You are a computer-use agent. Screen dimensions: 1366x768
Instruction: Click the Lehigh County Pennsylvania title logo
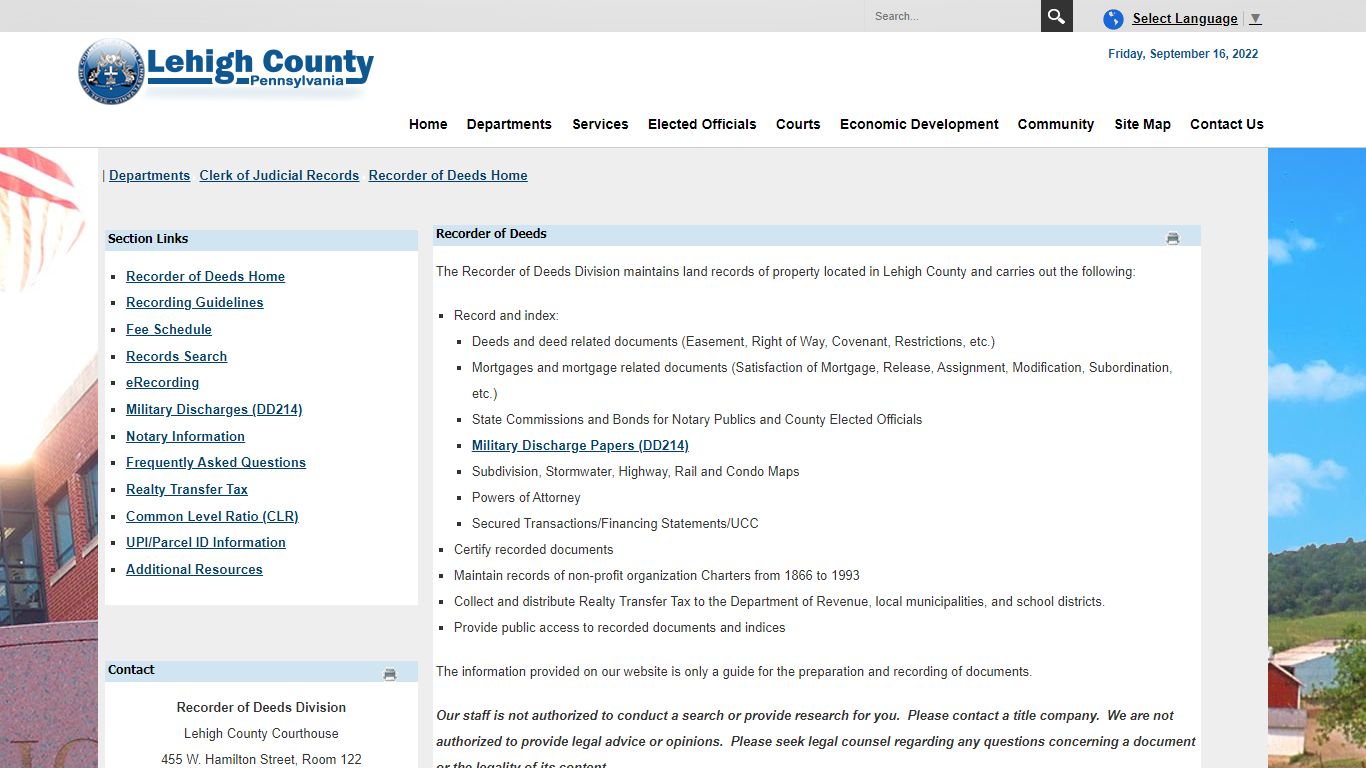(260, 70)
